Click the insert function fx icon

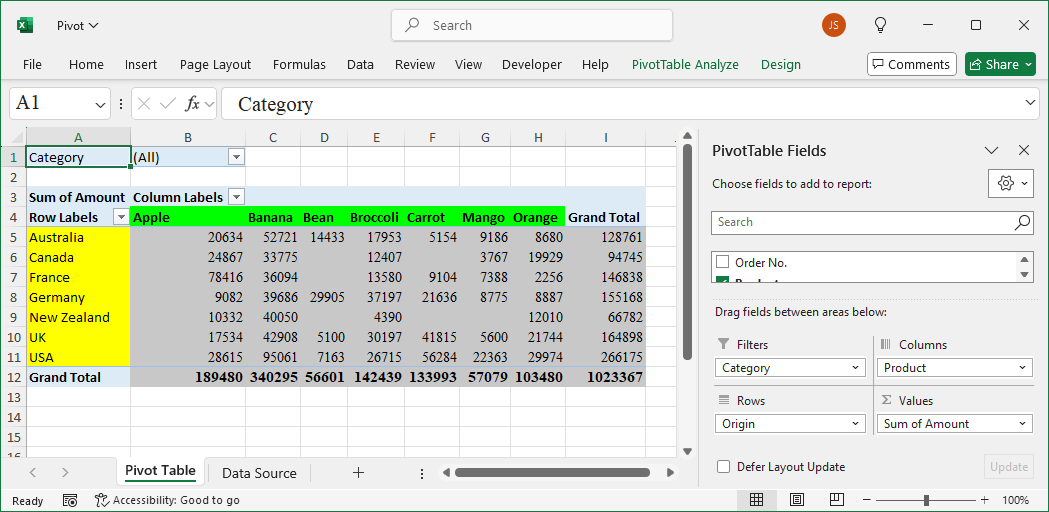coord(193,104)
